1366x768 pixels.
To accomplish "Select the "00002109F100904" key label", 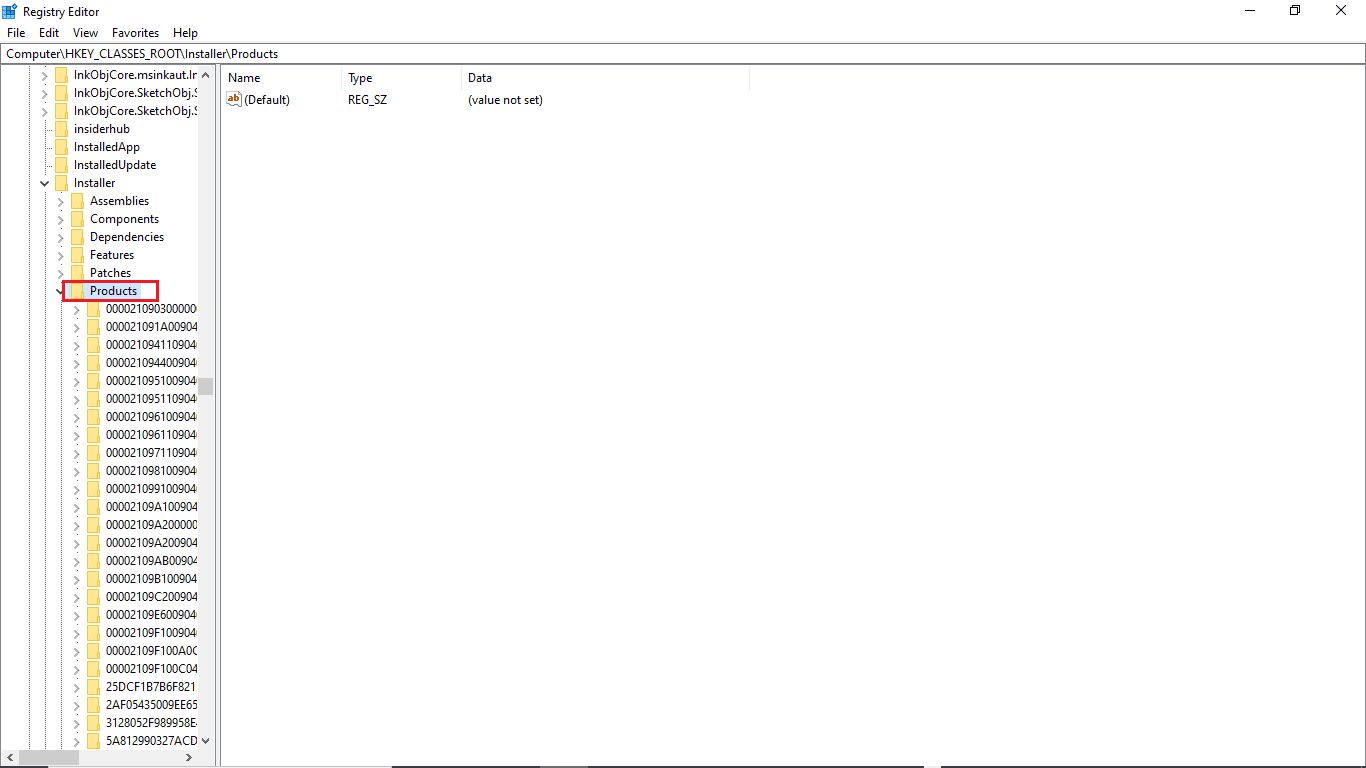I will coord(151,633).
